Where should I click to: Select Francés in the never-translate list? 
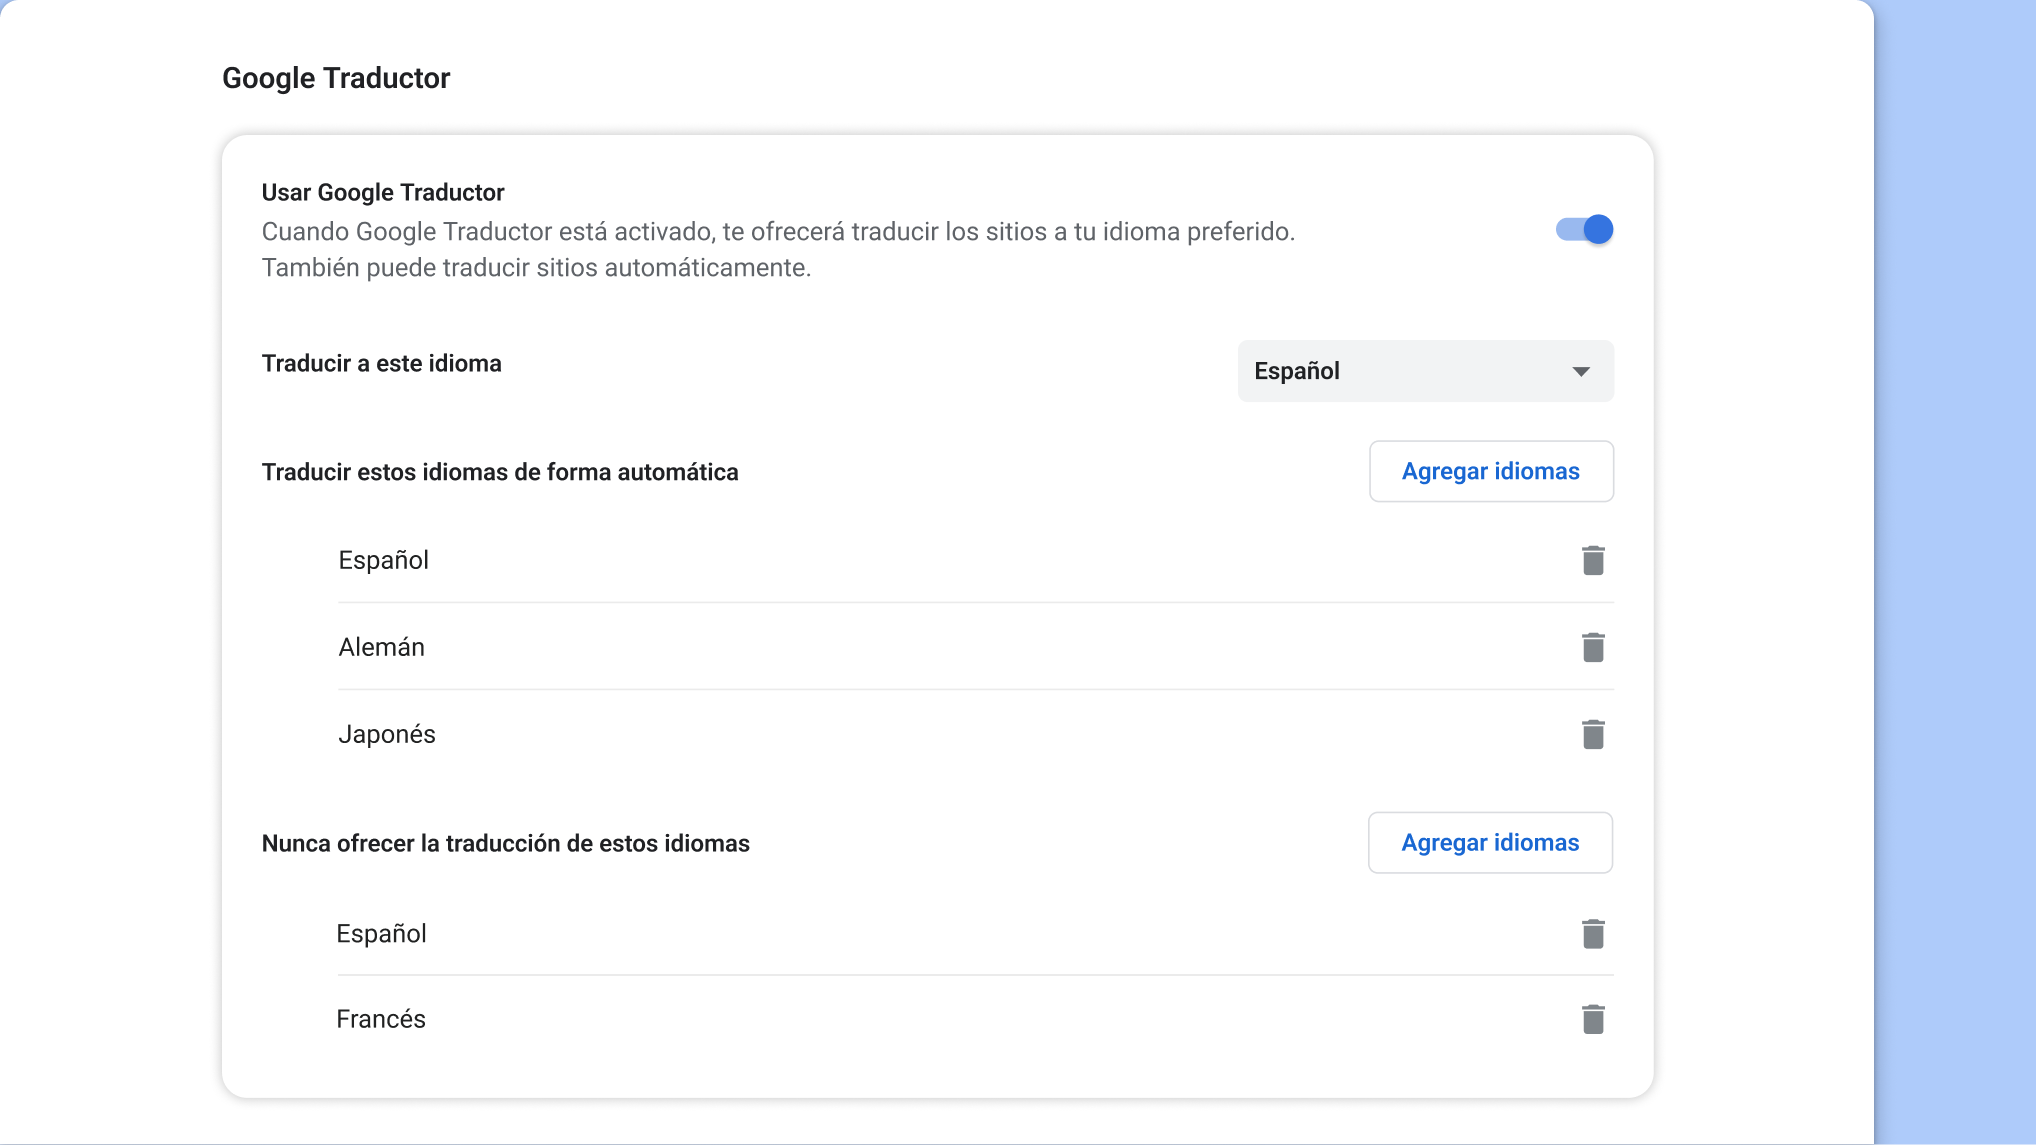point(381,1018)
